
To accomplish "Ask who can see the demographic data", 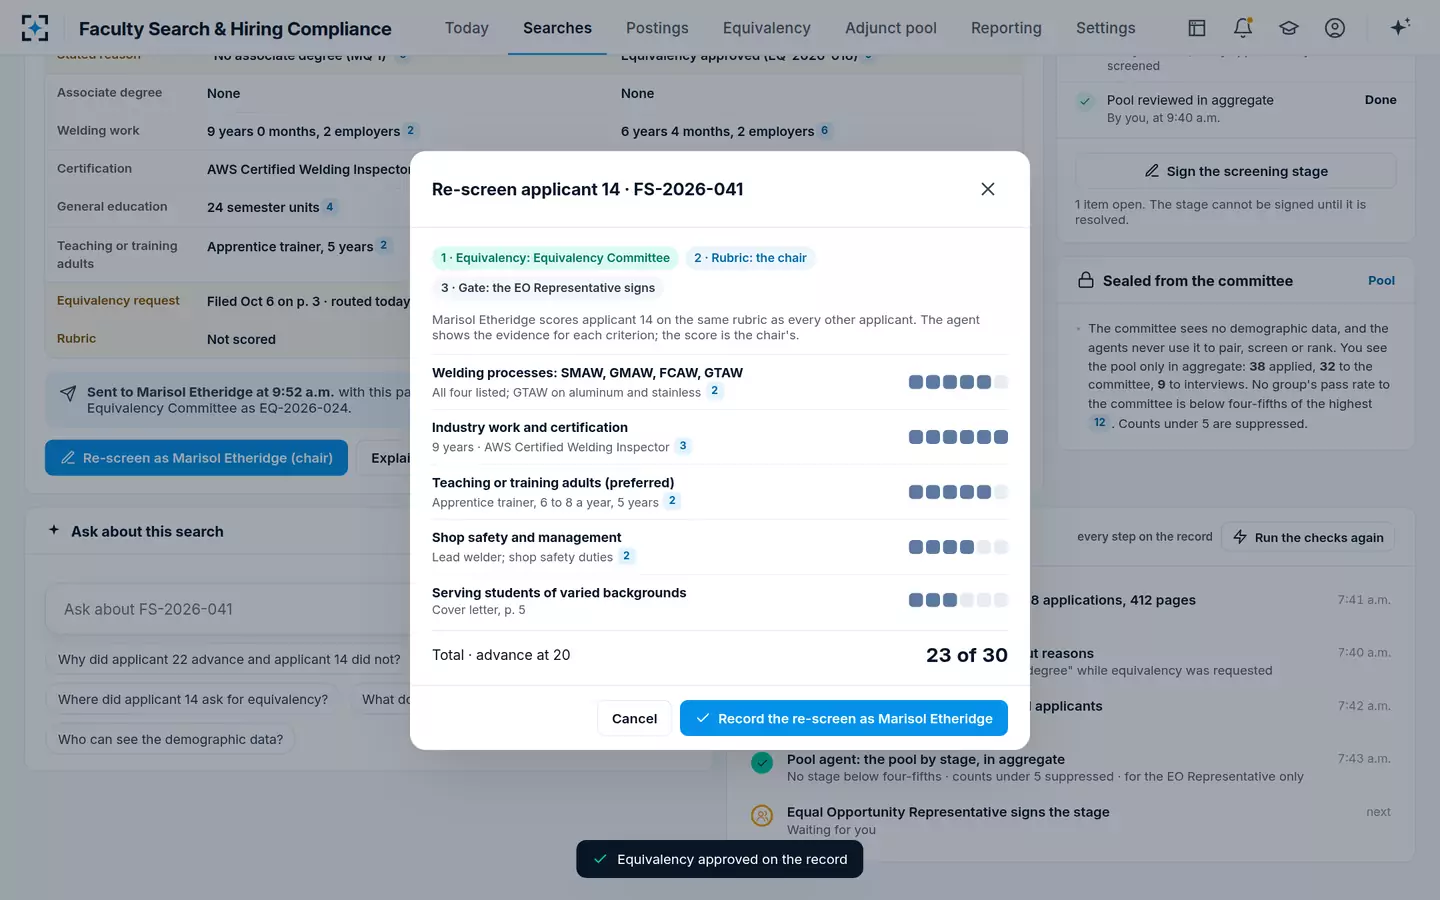I will pos(170,740).
